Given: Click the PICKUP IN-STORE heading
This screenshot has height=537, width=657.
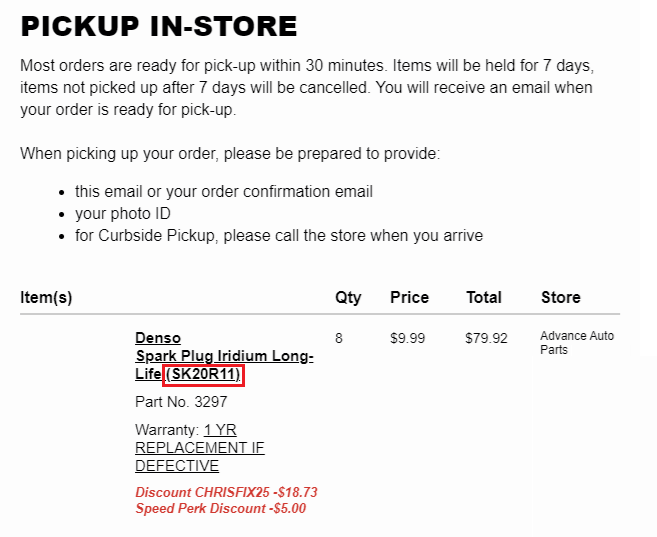Looking at the screenshot, I should [159, 26].
